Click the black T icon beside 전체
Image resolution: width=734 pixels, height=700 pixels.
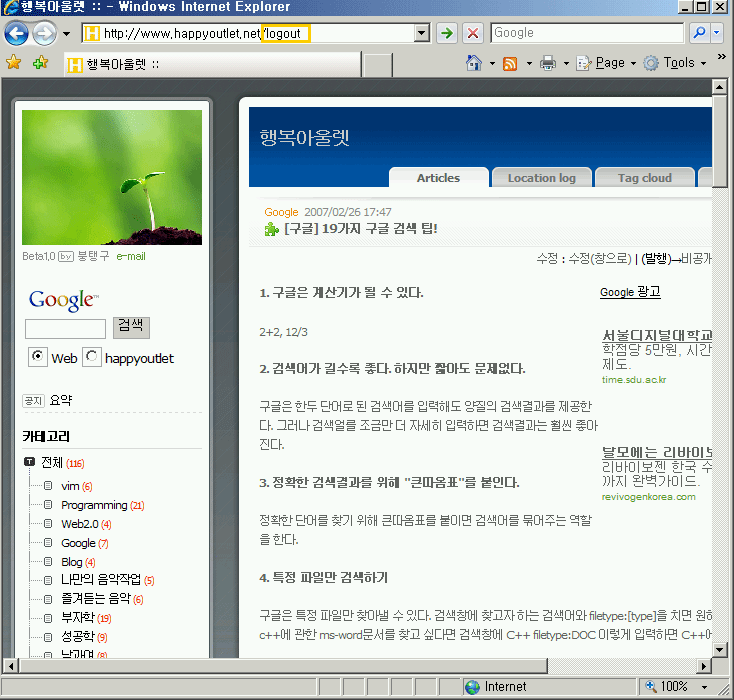point(29,462)
